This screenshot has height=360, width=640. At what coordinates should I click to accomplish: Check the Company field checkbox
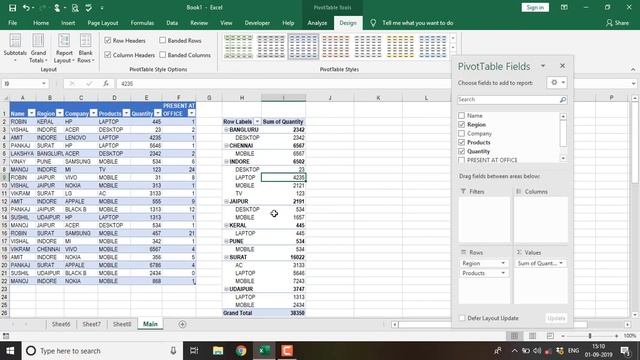coord(462,133)
